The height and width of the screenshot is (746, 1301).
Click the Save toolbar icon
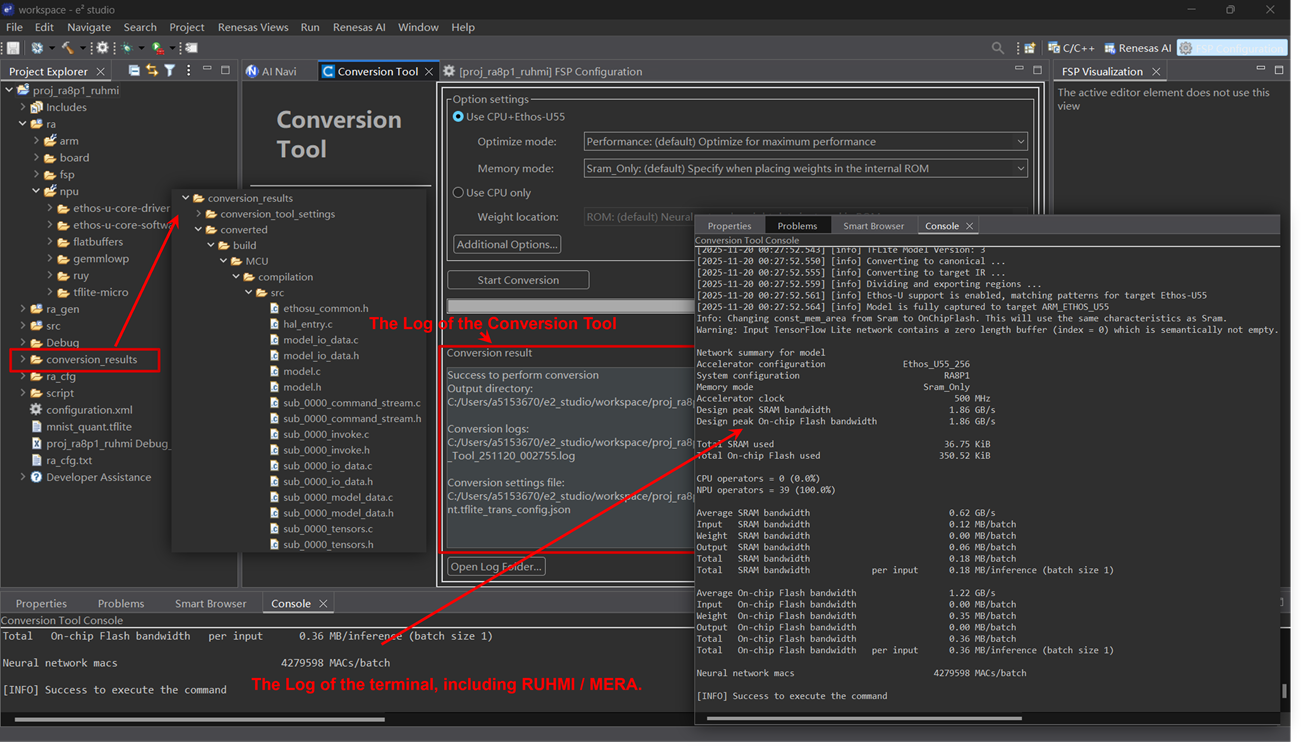tap(13, 48)
